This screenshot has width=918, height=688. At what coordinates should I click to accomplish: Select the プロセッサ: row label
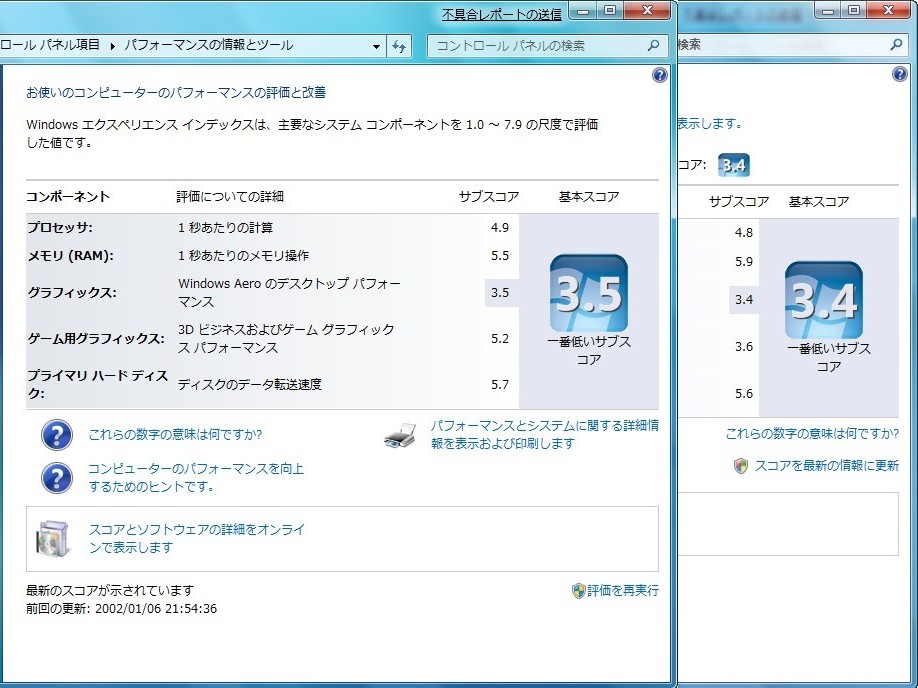pyautogui.click(x=60, y=227)
